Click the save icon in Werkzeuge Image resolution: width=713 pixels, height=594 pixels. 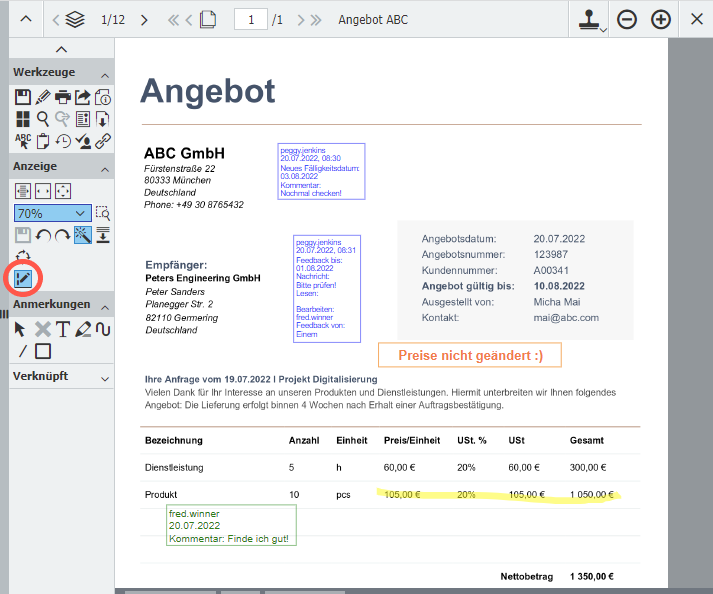click(x=23, y=97)
